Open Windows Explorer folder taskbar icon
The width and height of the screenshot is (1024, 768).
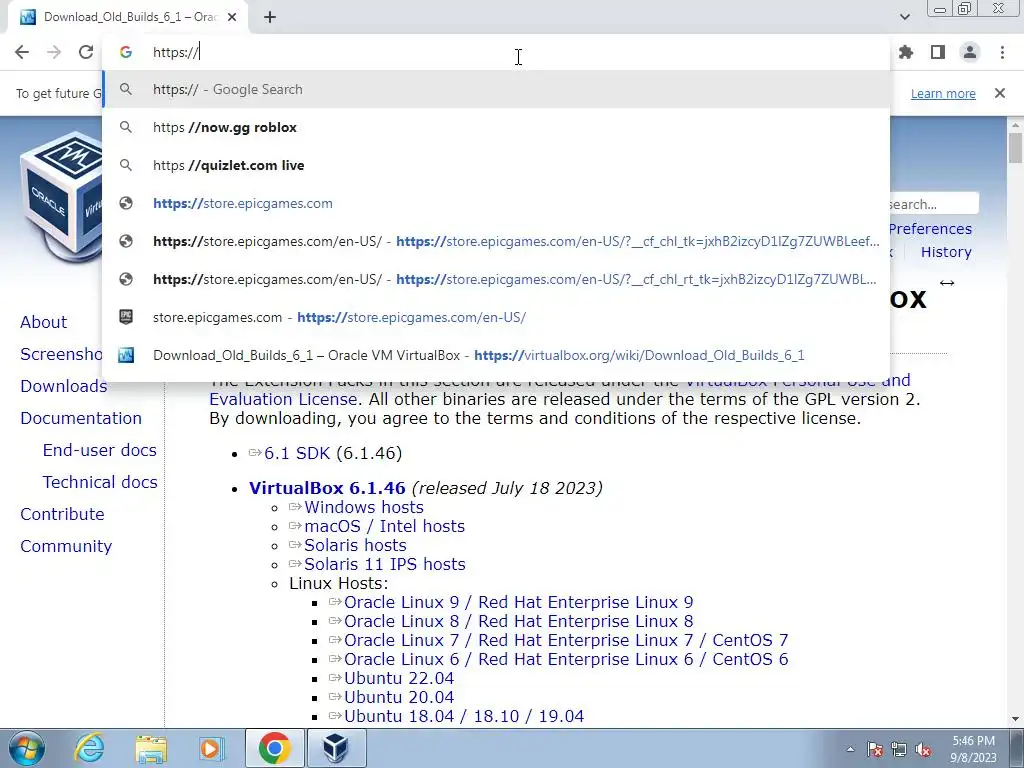click(151, 748)
